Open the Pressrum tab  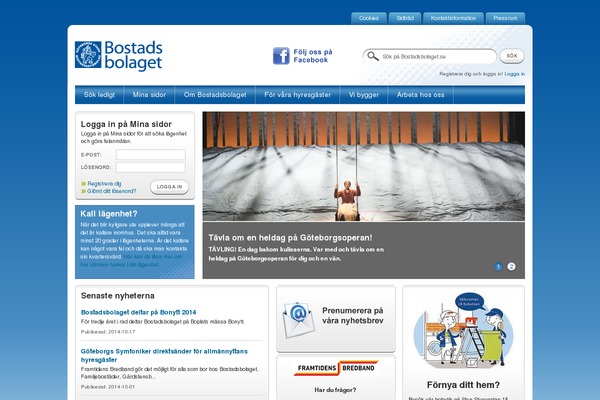(505, 18)
